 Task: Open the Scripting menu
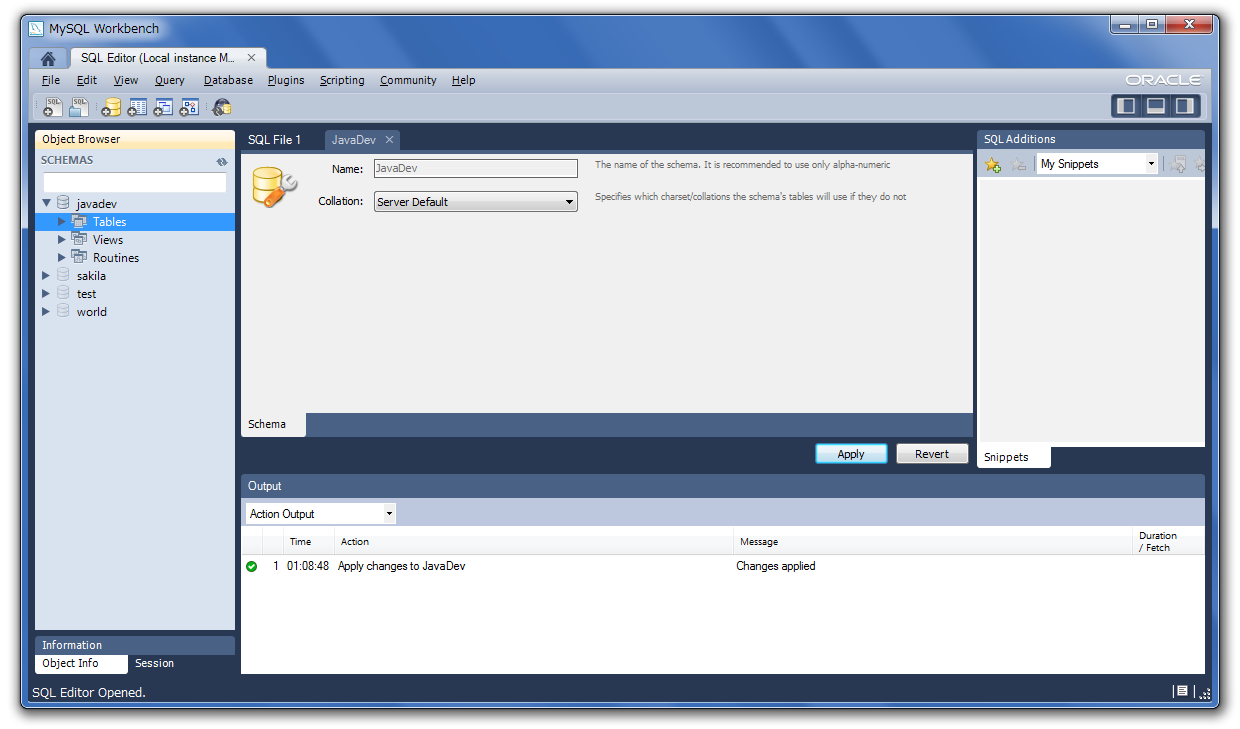coord(342,80)
